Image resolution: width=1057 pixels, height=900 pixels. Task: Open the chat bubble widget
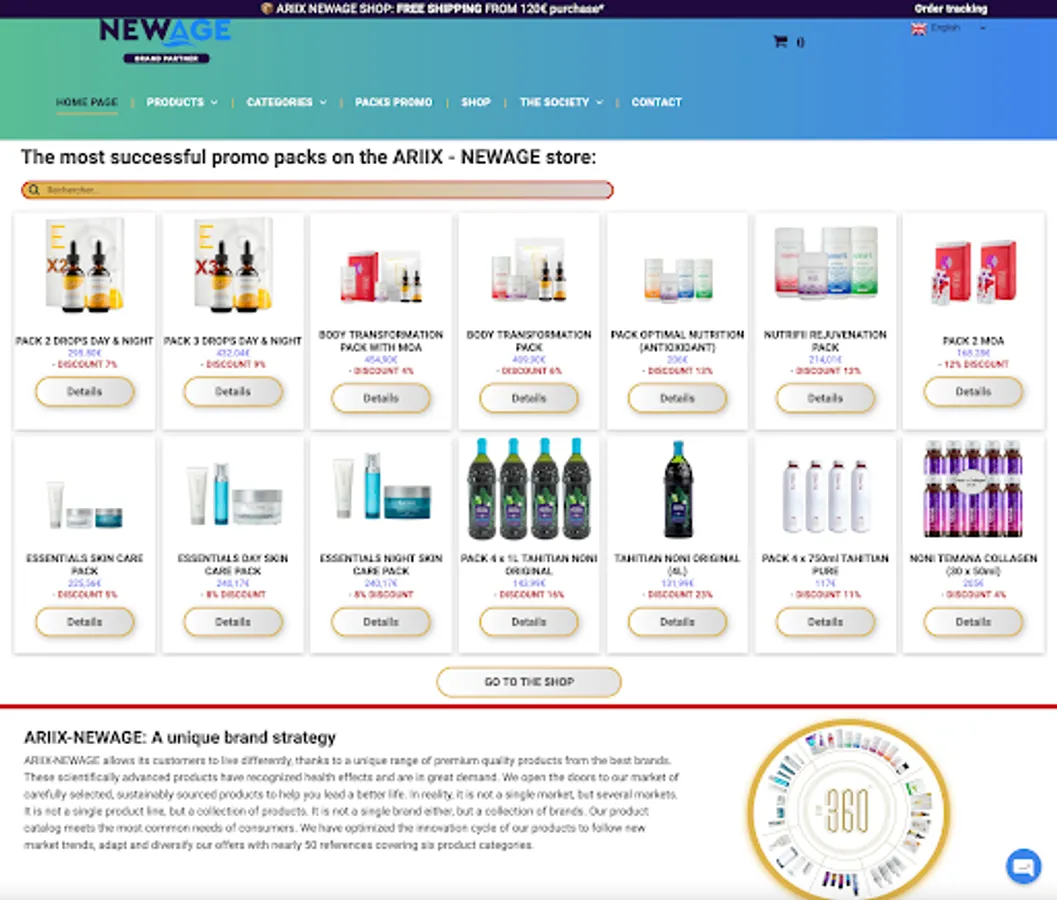pyautogui.click(x=1023, y=866)
